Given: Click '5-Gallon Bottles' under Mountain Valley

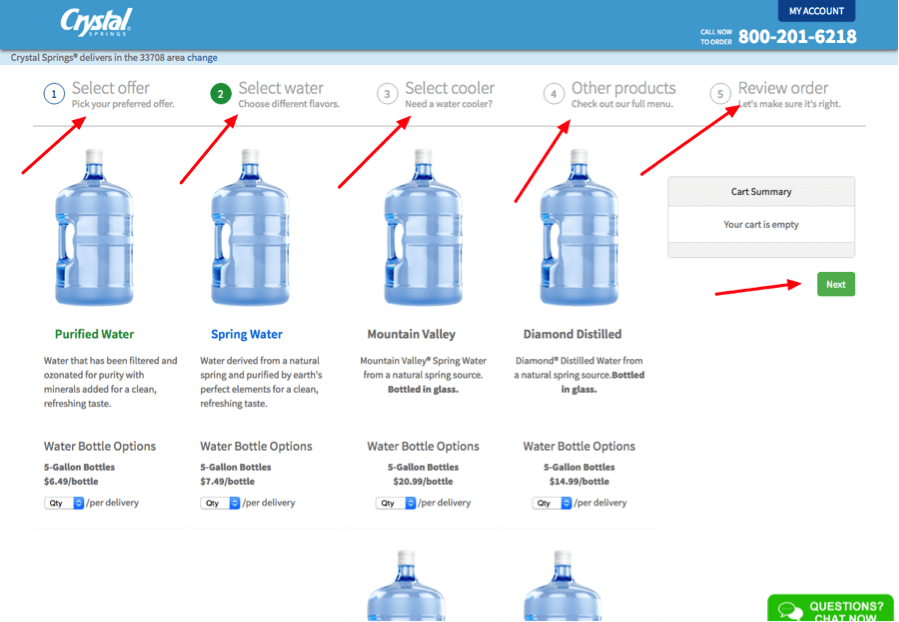Looking at the screenshot, I should click(423, 467).
